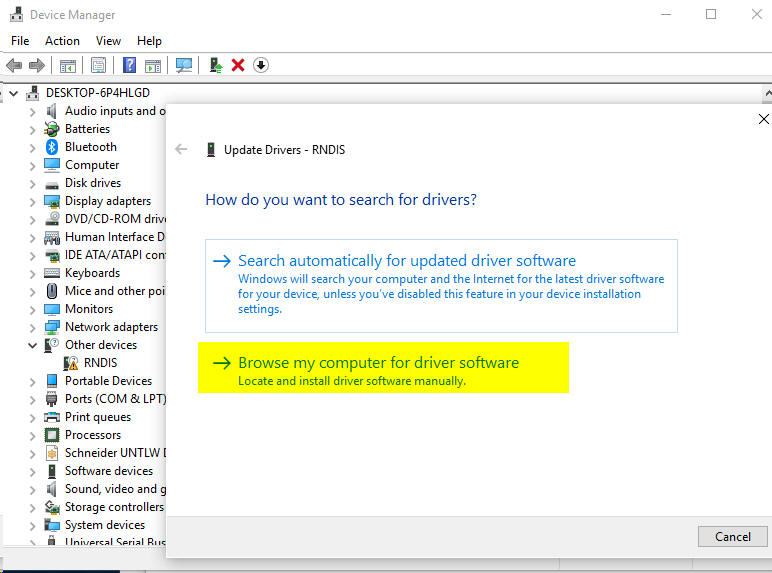This screenshot has width=772, height=573.
Task: Click the Keyboards icon in the tree
Action: coord(52,273)
